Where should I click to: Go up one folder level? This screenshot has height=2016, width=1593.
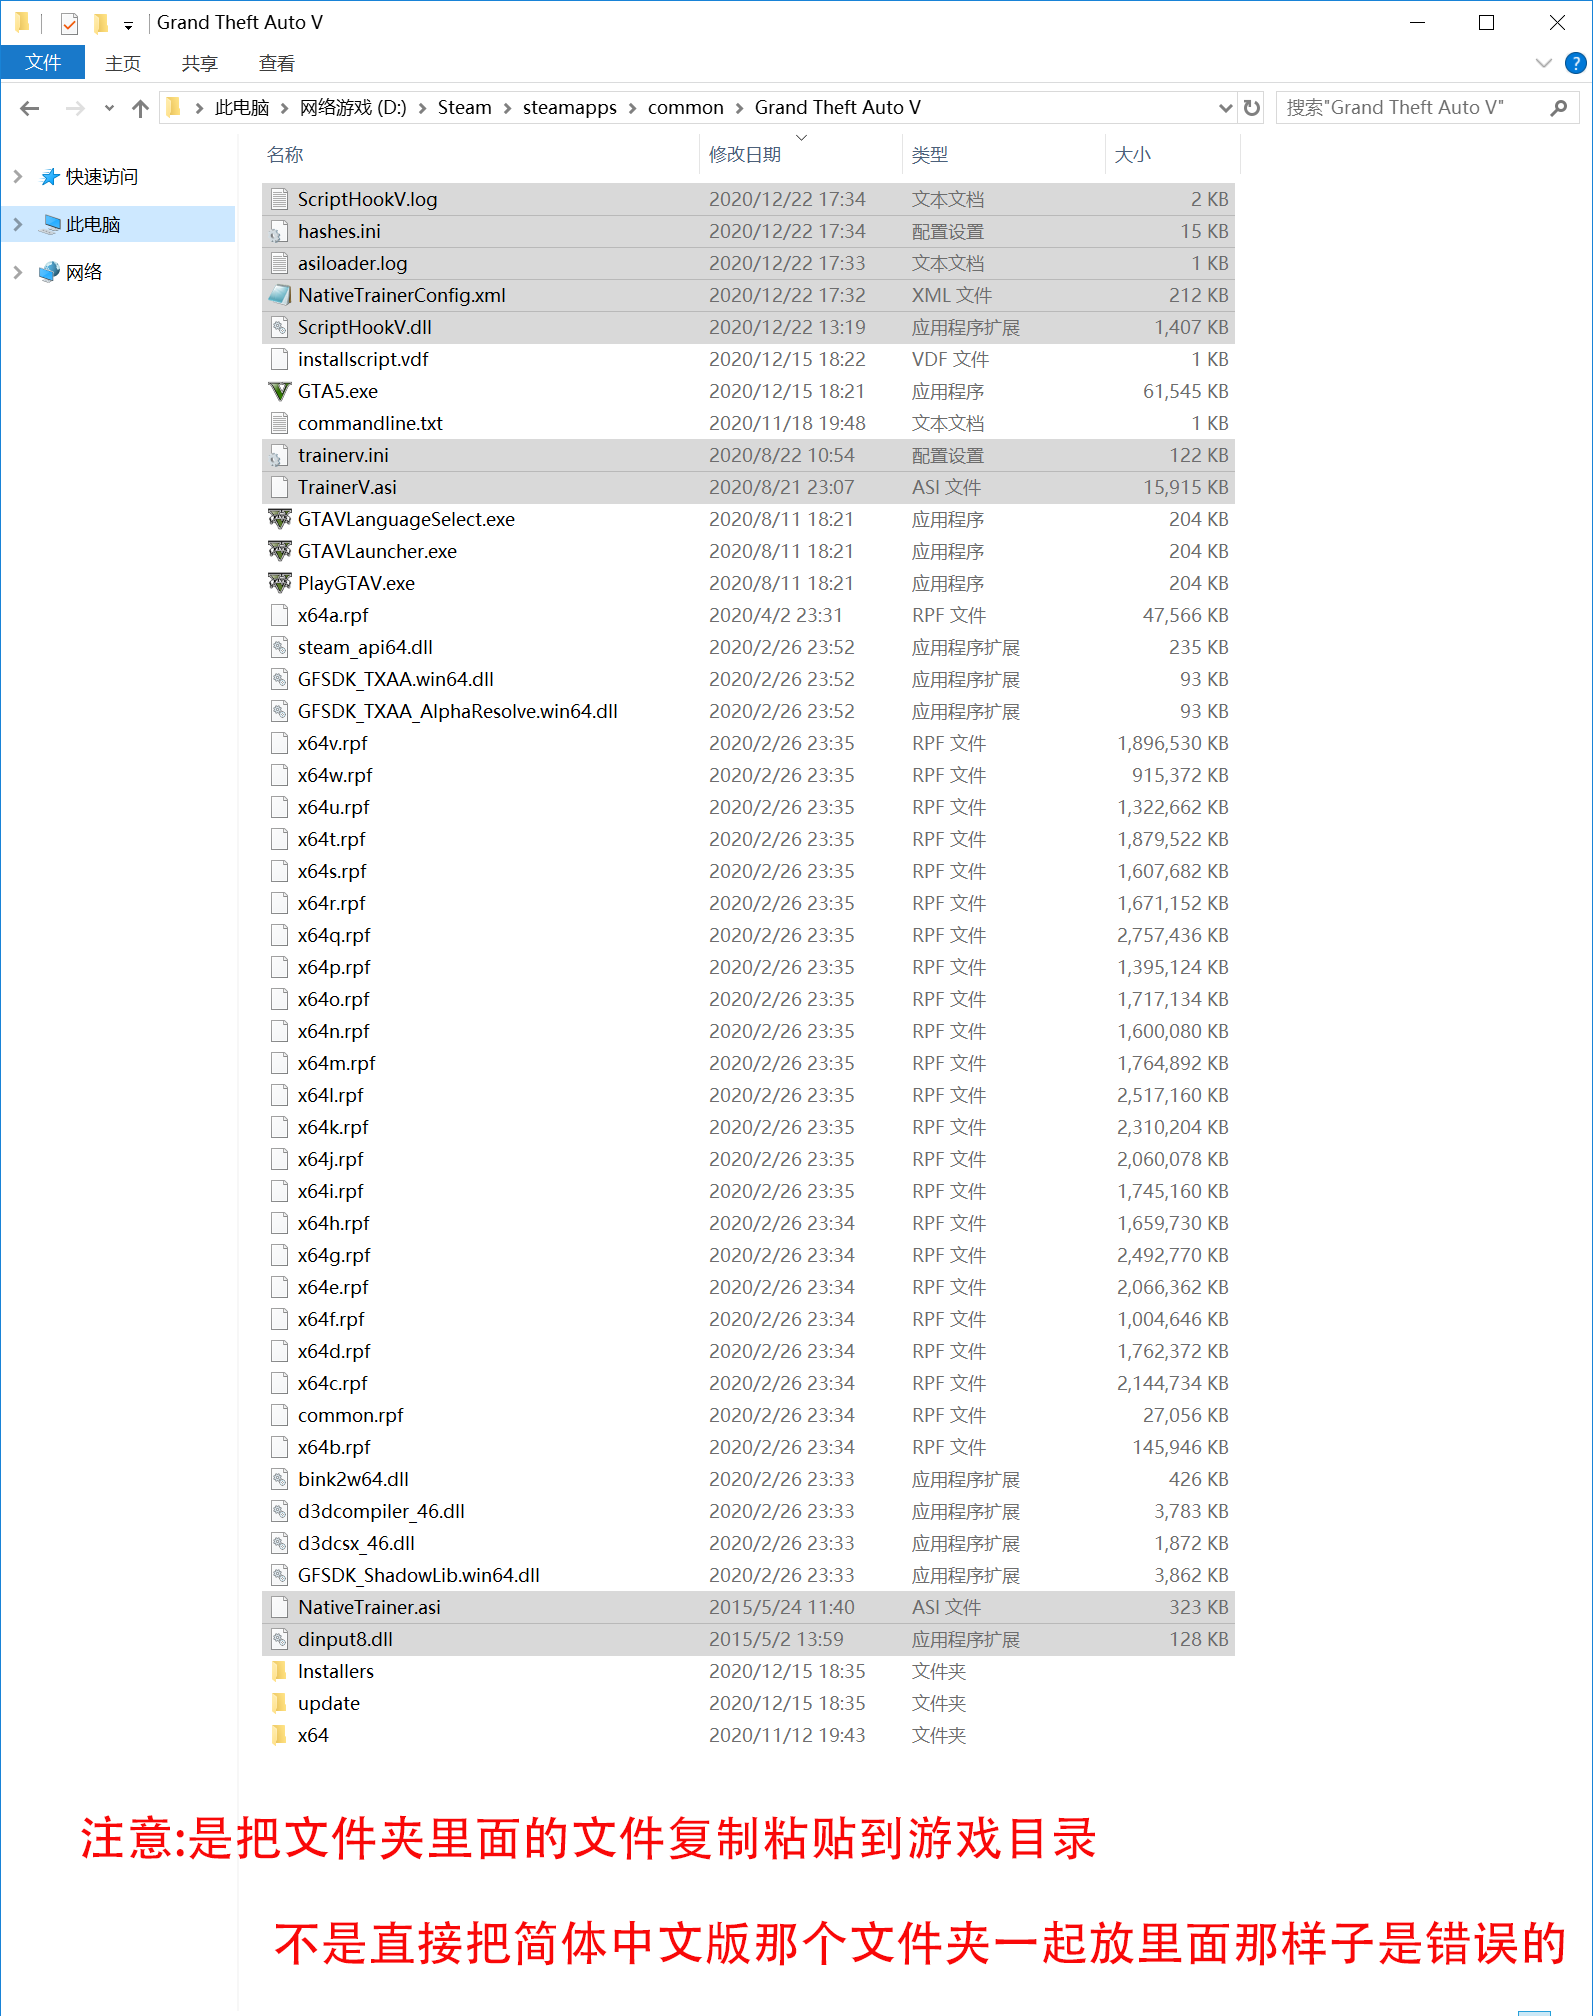pyautogui.click(x=140, y=108)
